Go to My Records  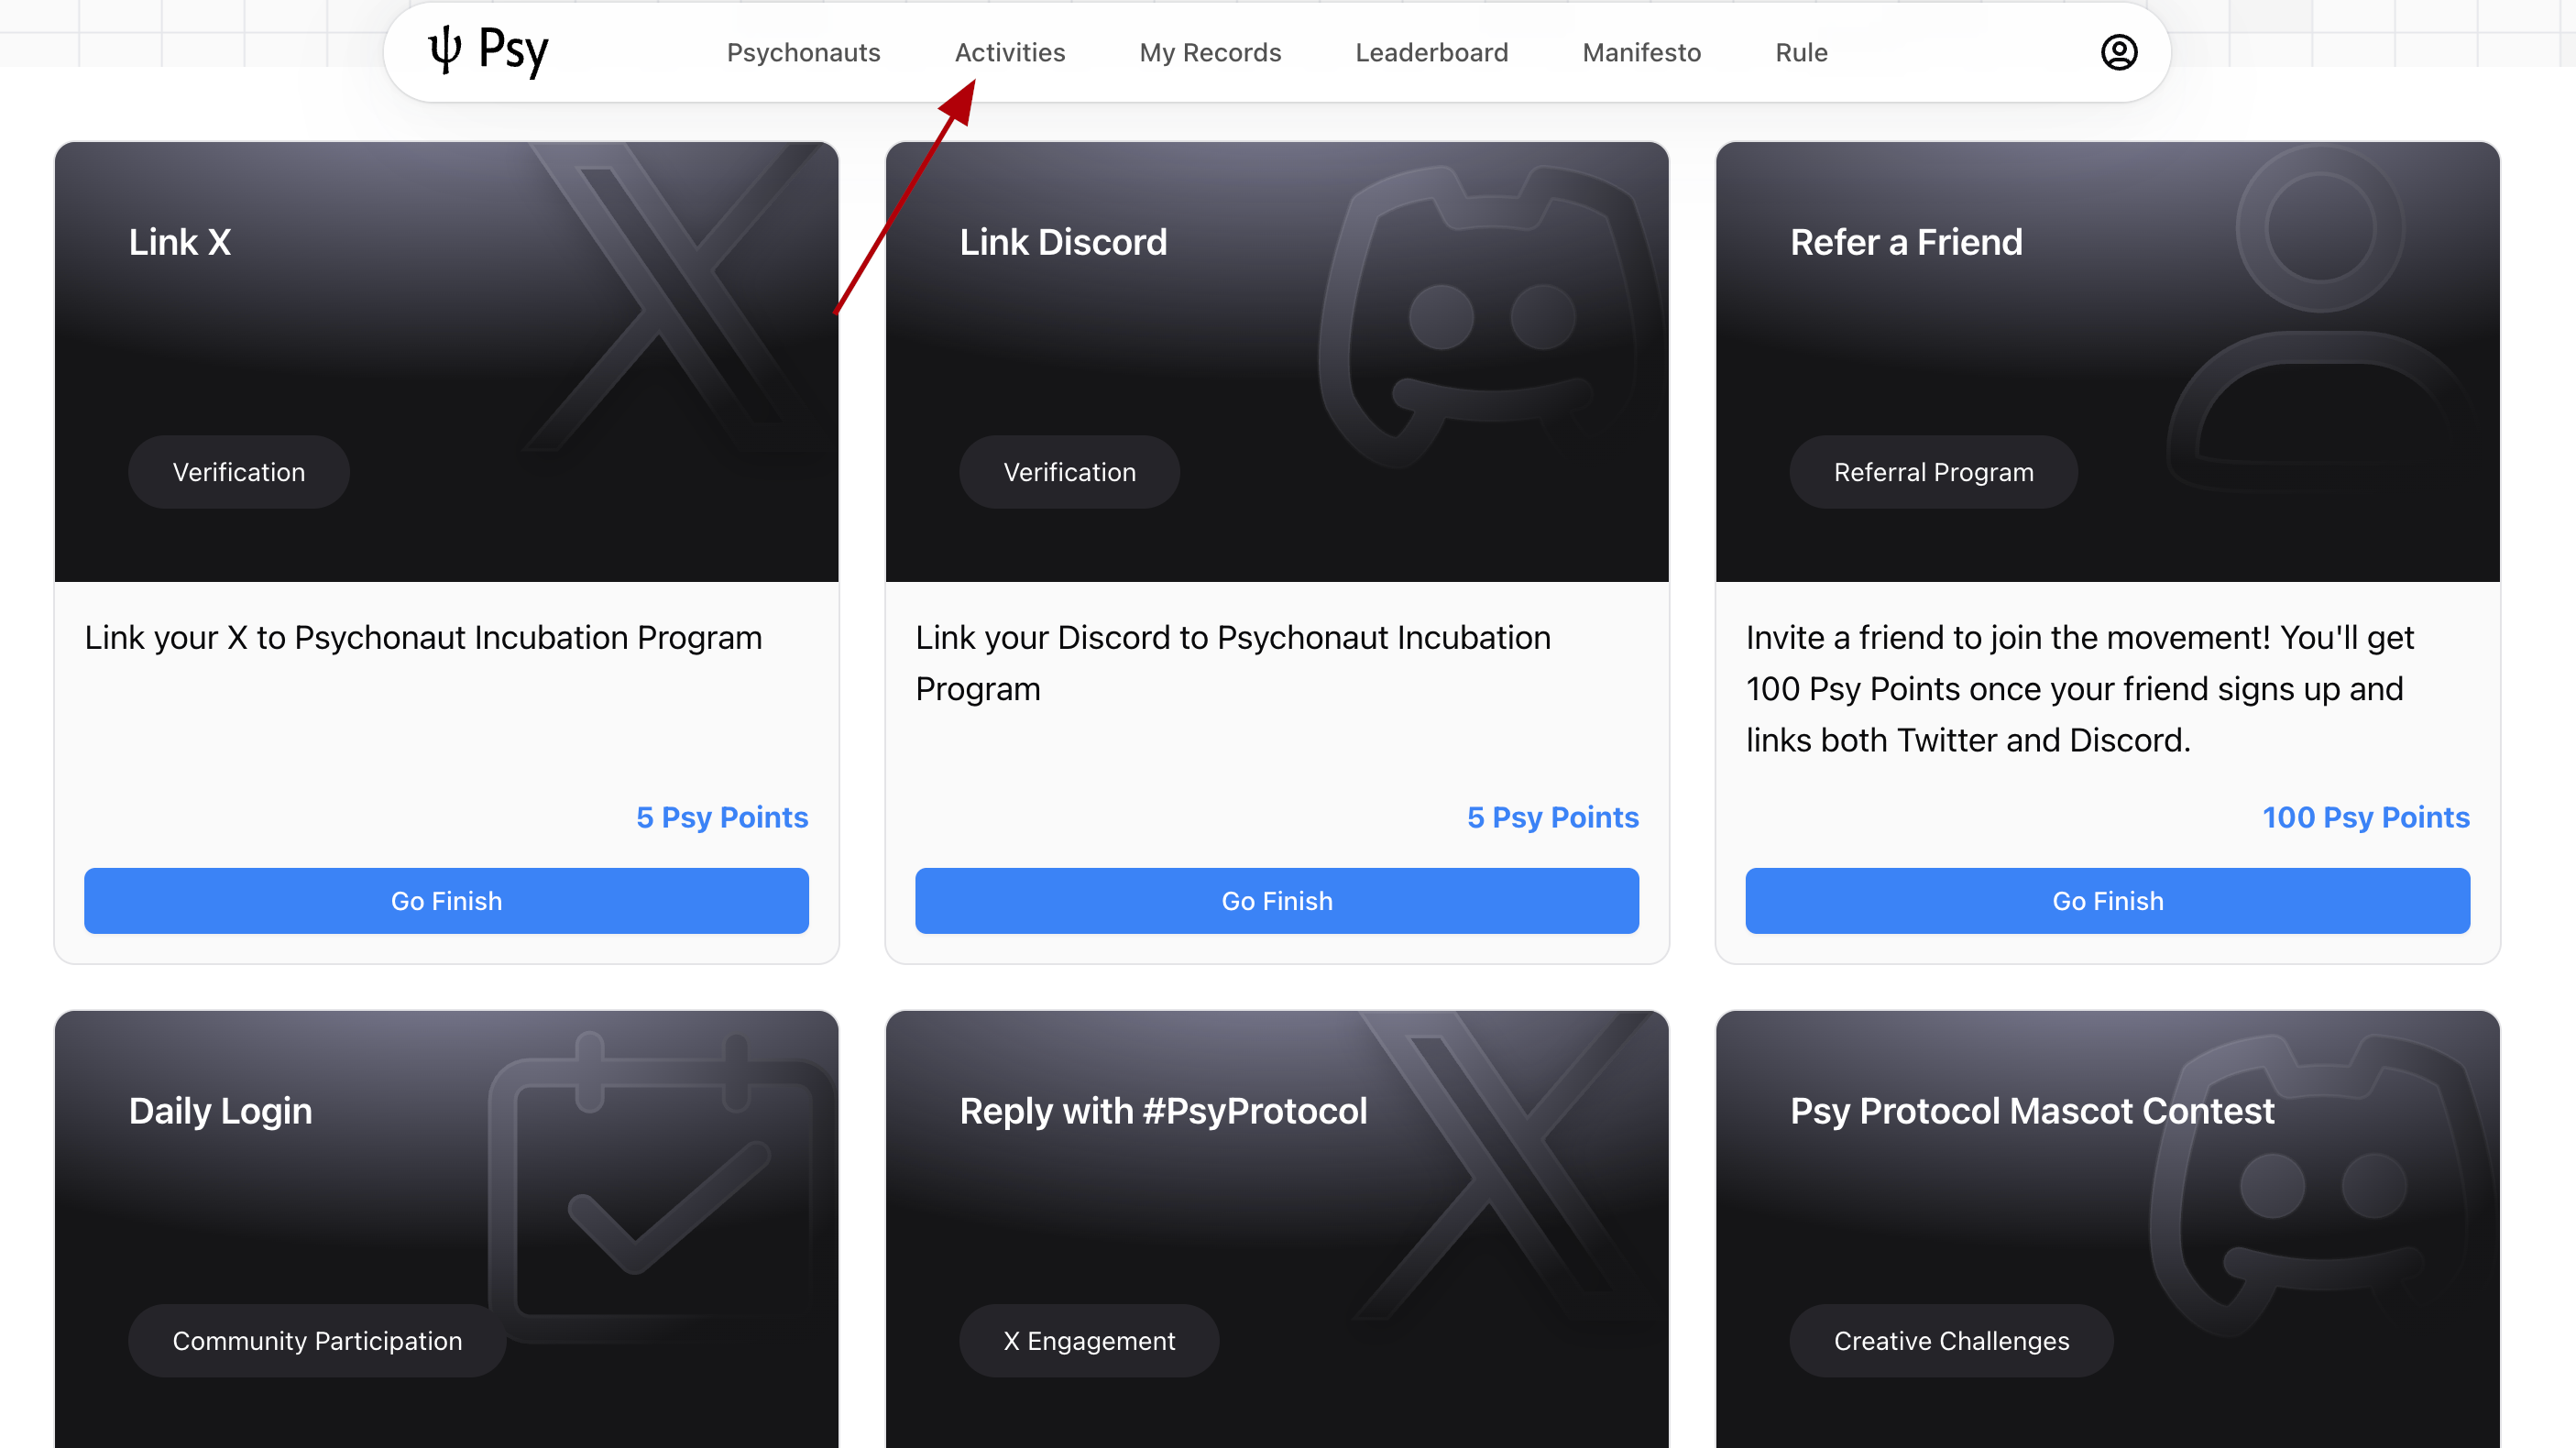pos(1209,52)
